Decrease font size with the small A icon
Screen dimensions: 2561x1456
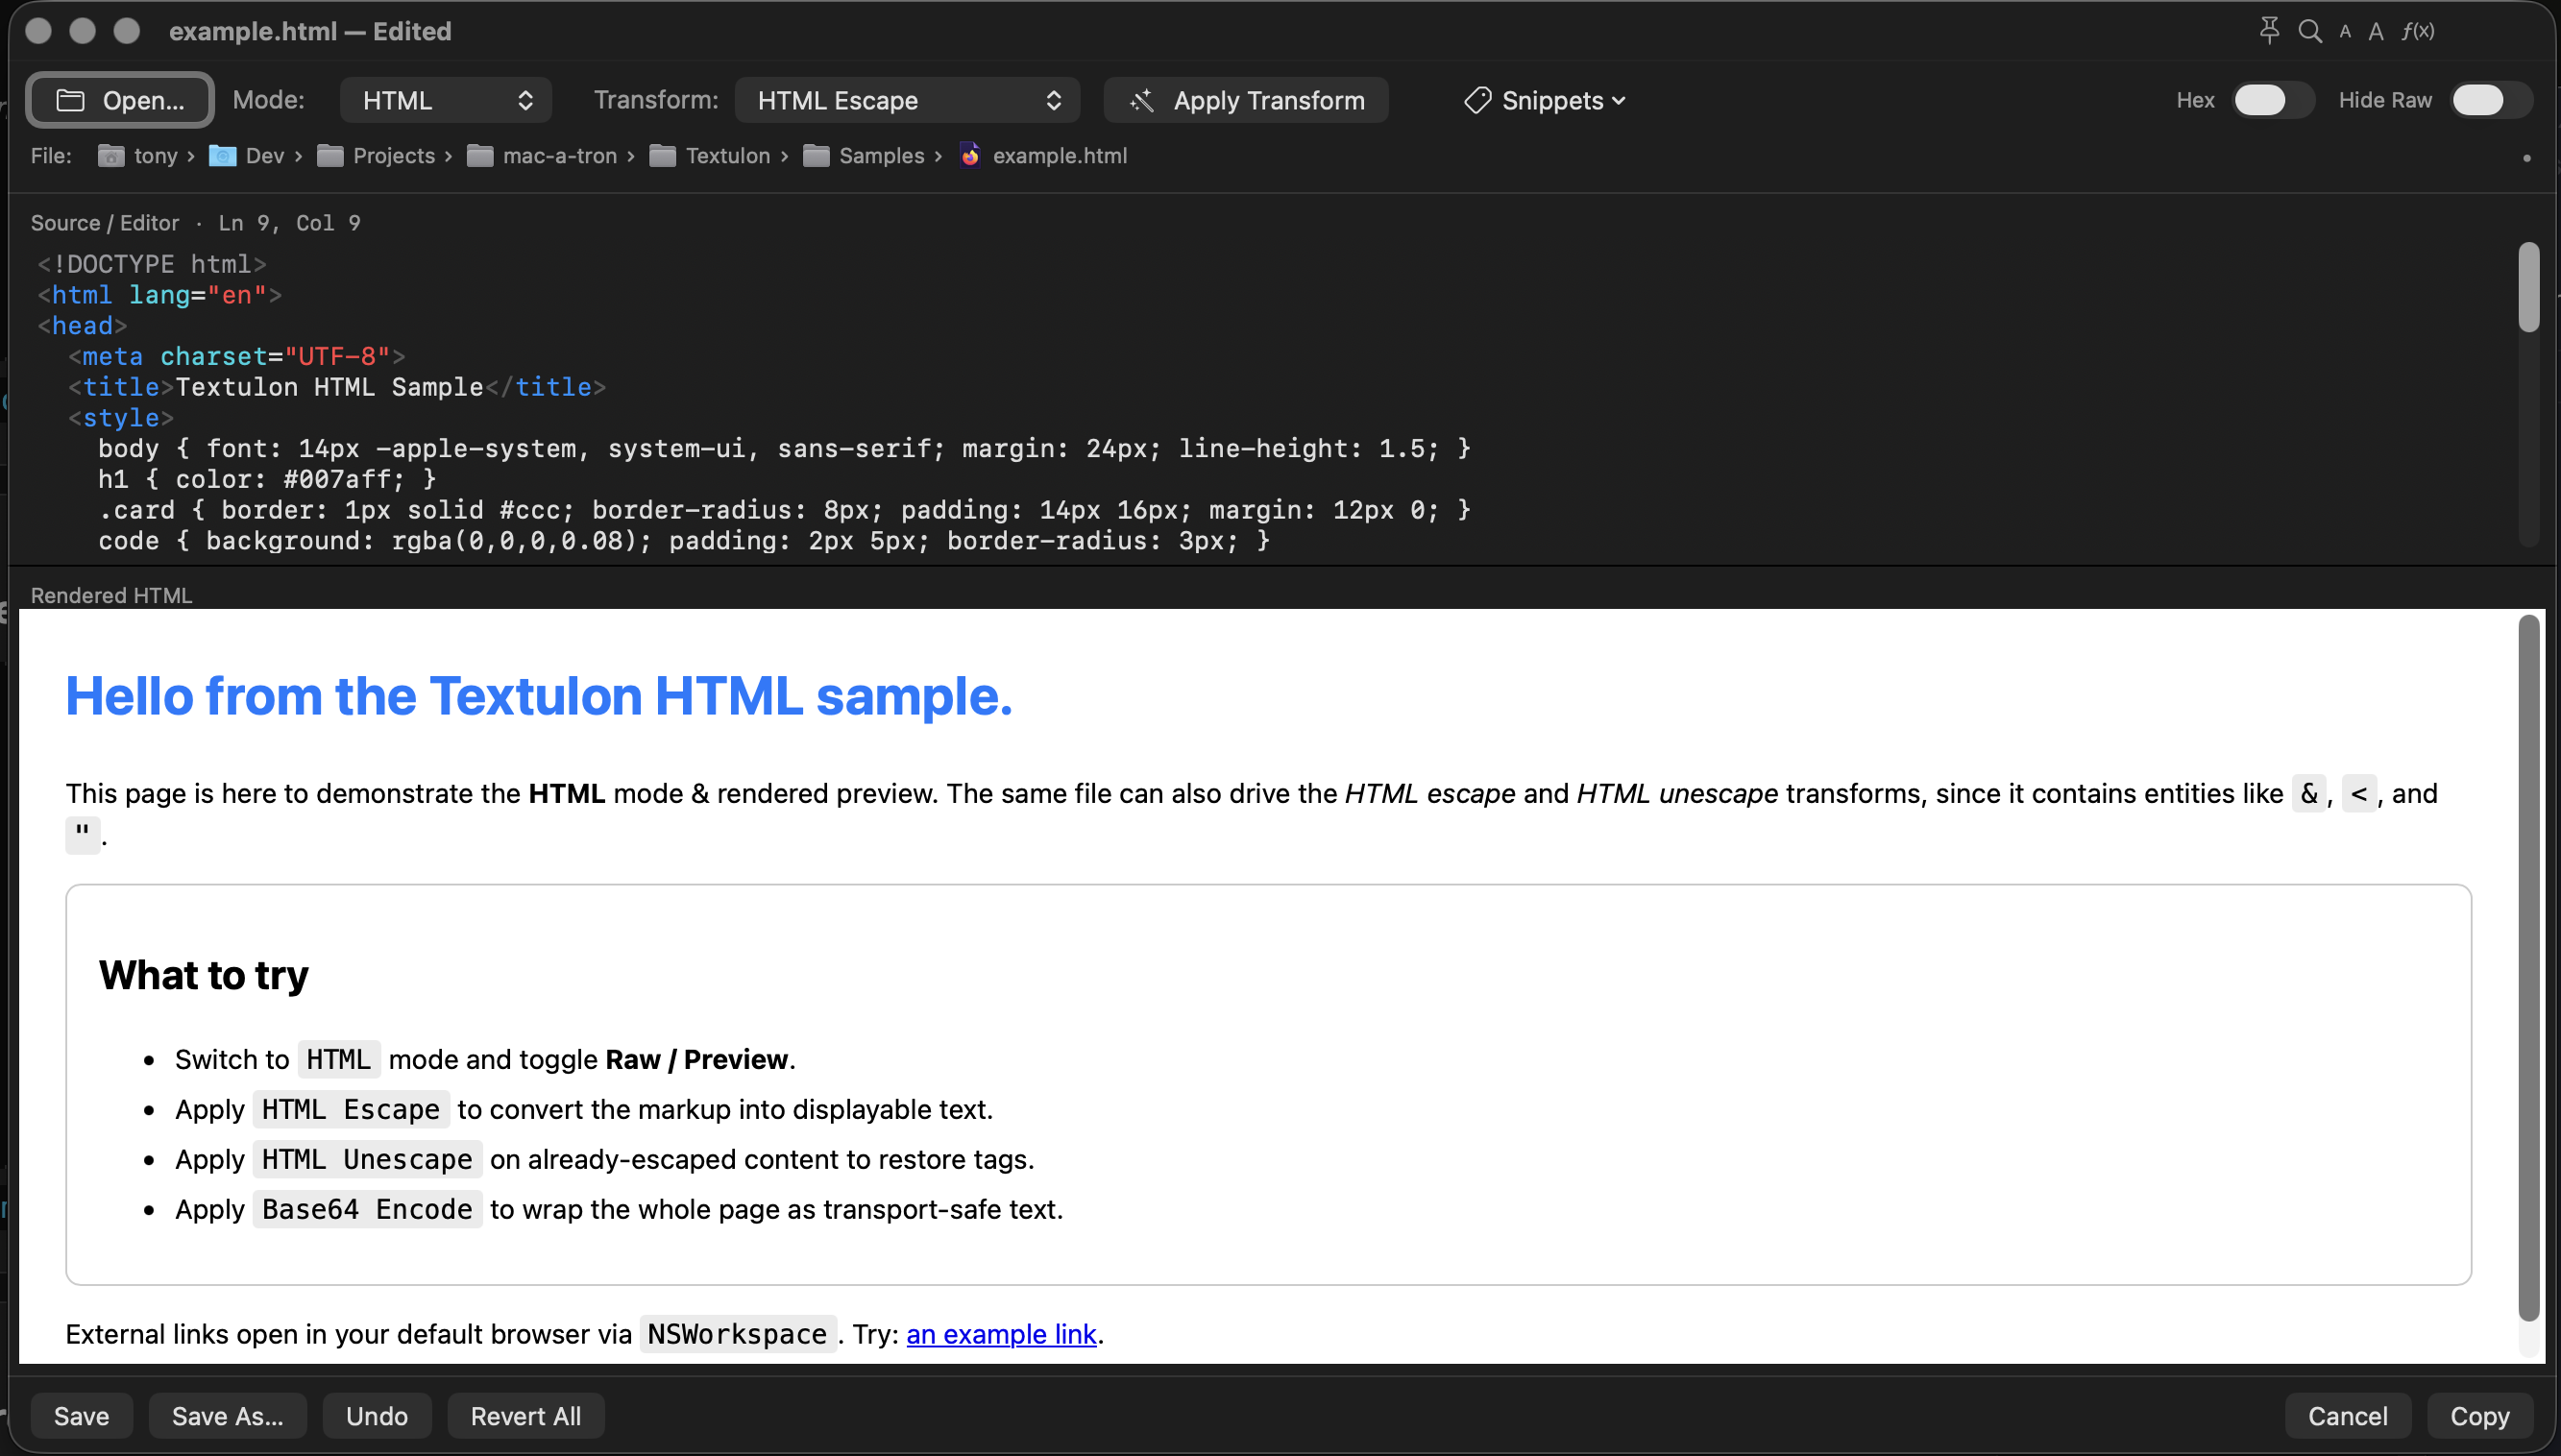pyautogui.click(x=2345, y=32)
